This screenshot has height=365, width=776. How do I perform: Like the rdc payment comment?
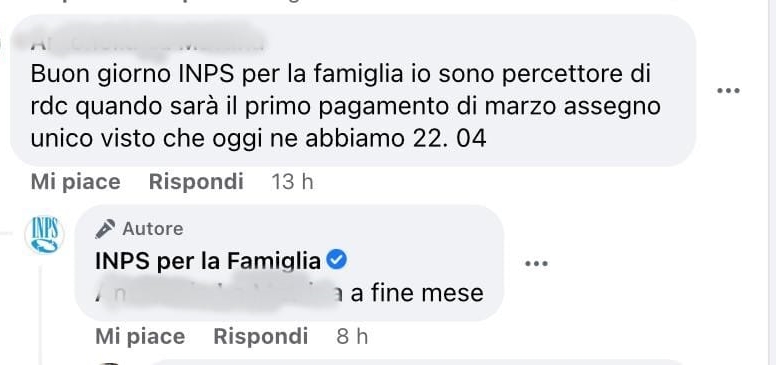pyautogui.click(x=75, y=182)
